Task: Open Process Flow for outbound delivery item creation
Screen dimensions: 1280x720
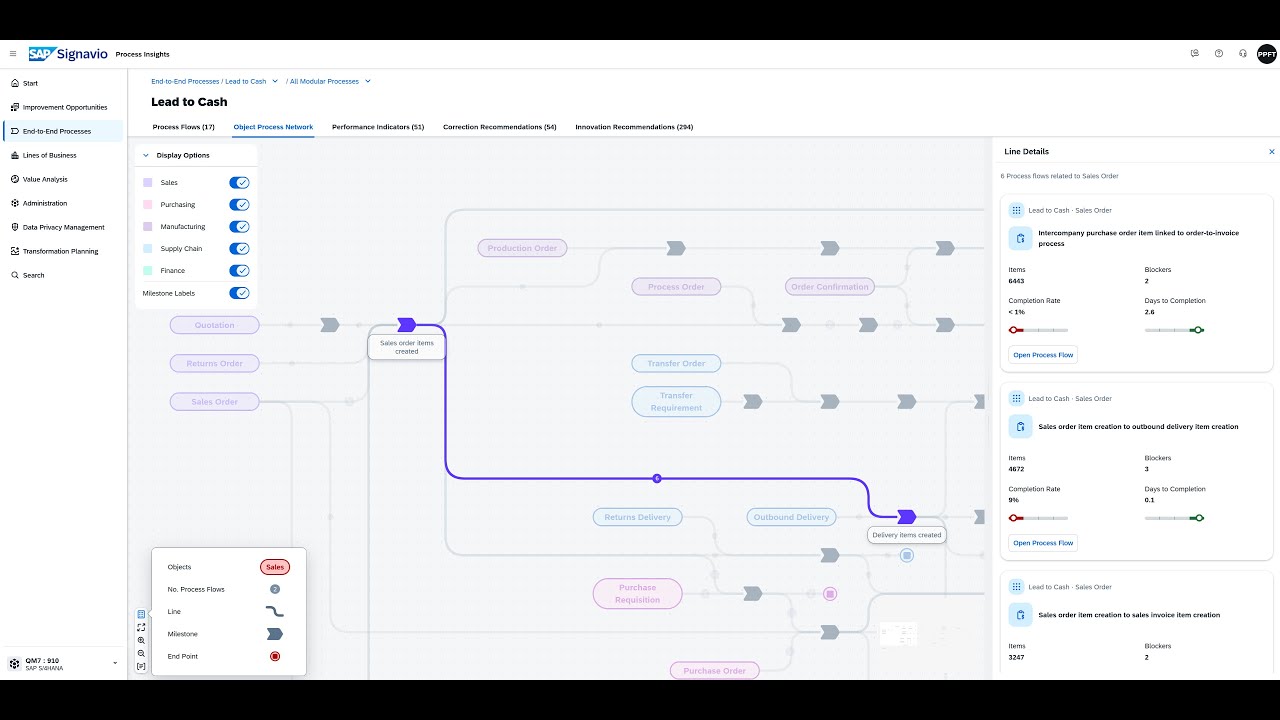Action: [x=1043, y=543]
